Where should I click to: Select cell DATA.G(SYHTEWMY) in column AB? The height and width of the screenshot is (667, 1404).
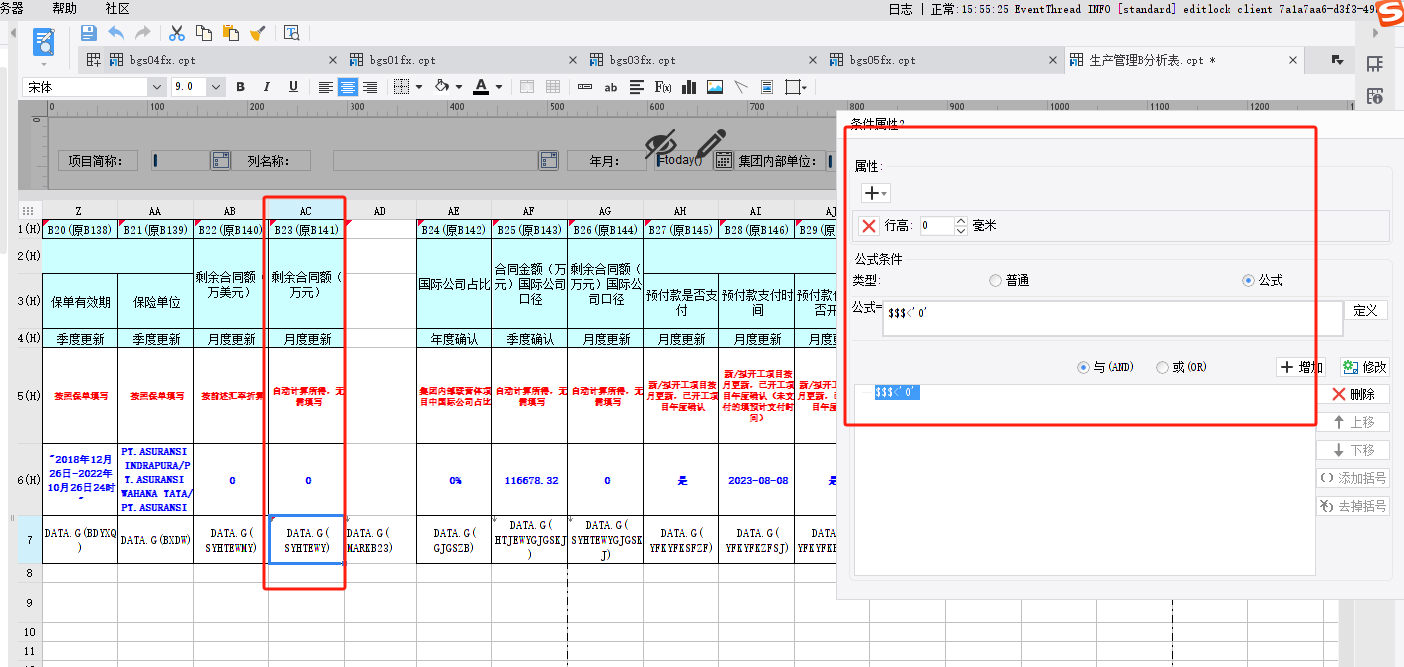[230, 540]
